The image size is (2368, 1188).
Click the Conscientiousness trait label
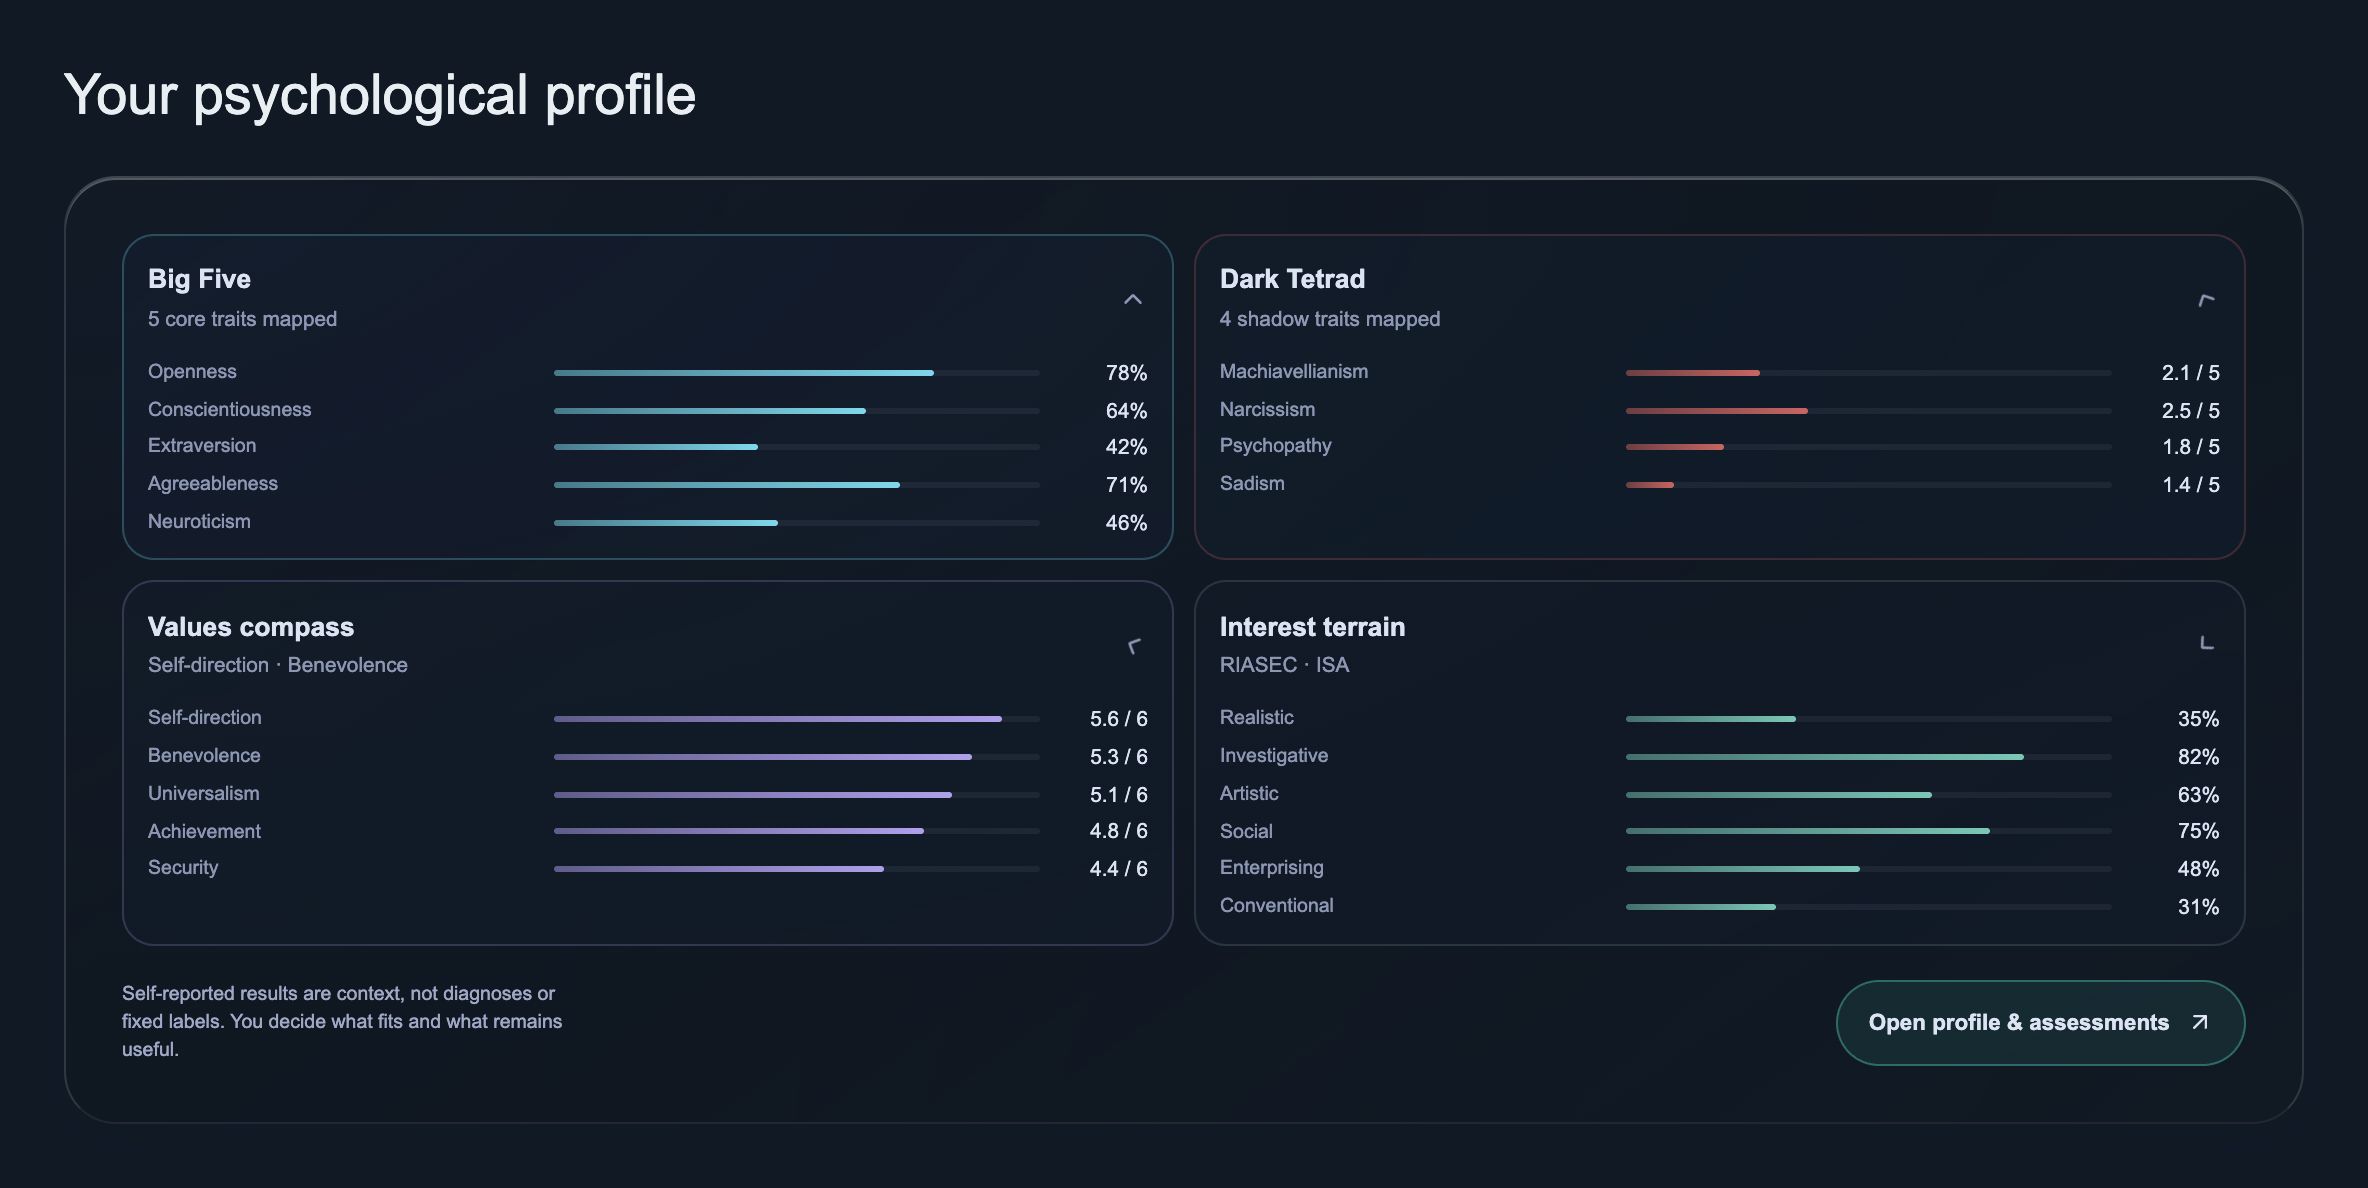pyautogui.click(x=229, y=409)
